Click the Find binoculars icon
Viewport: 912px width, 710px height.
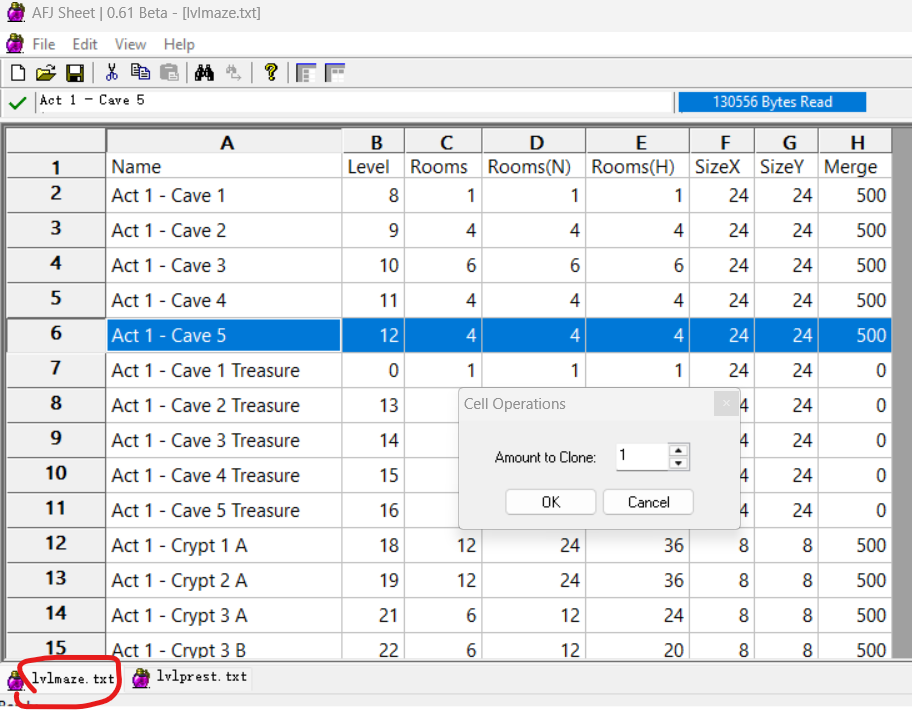tap(204, 73)
